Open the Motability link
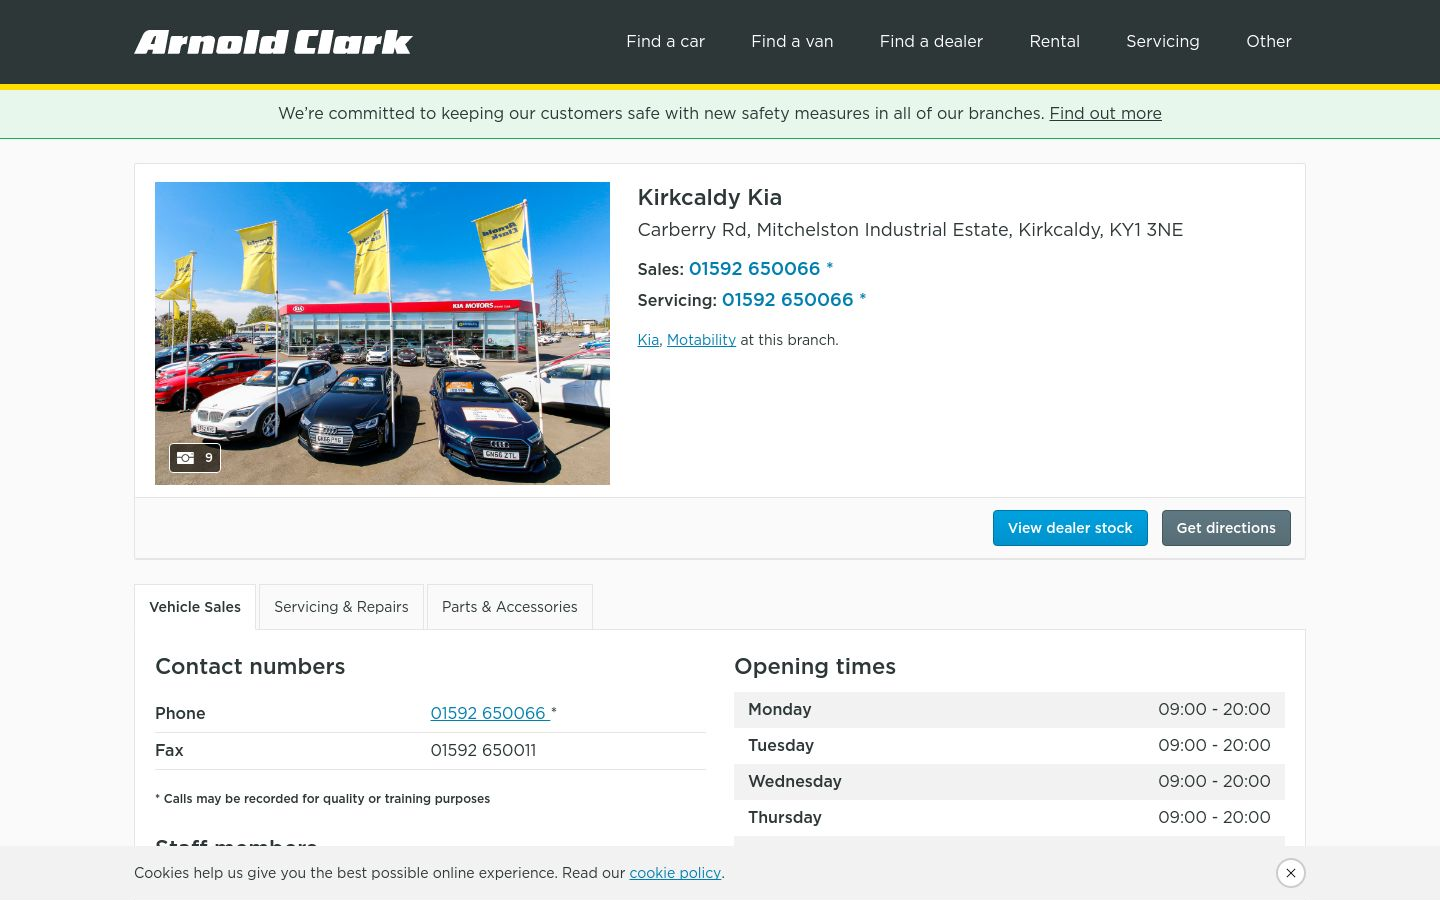The height and width of the screenshot is (900, 1440). pos(701,340)
